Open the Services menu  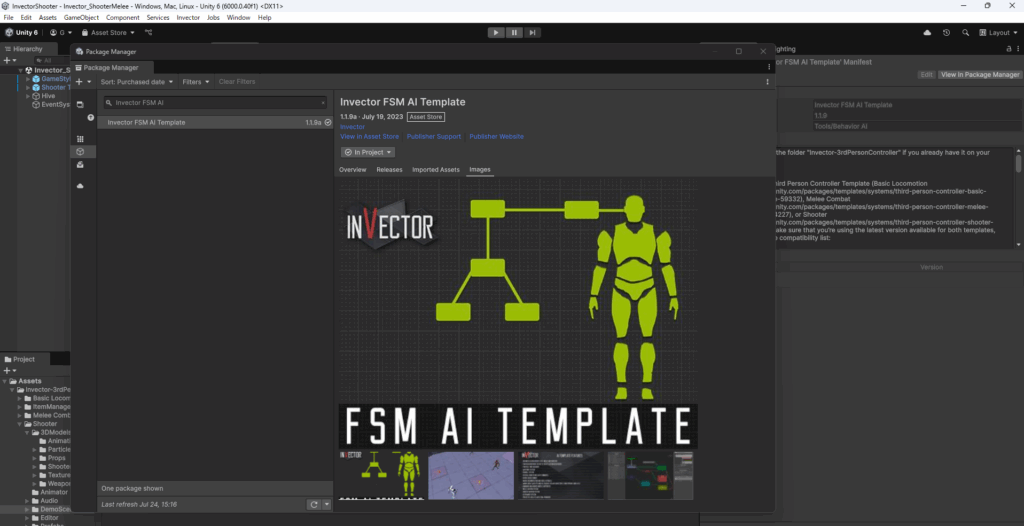(x=157, y=18)
